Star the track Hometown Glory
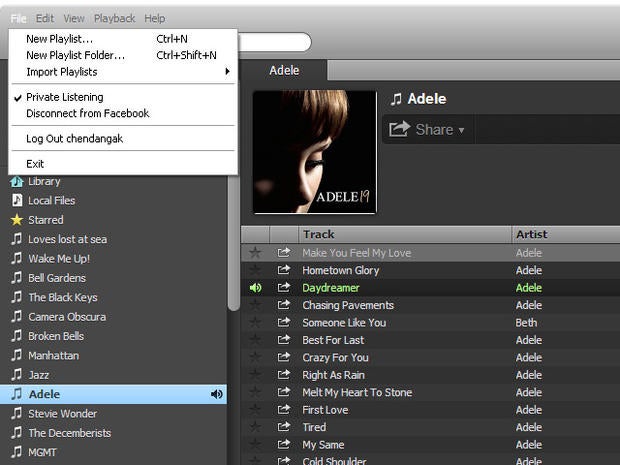620x465 pixels. coord(255,270)
